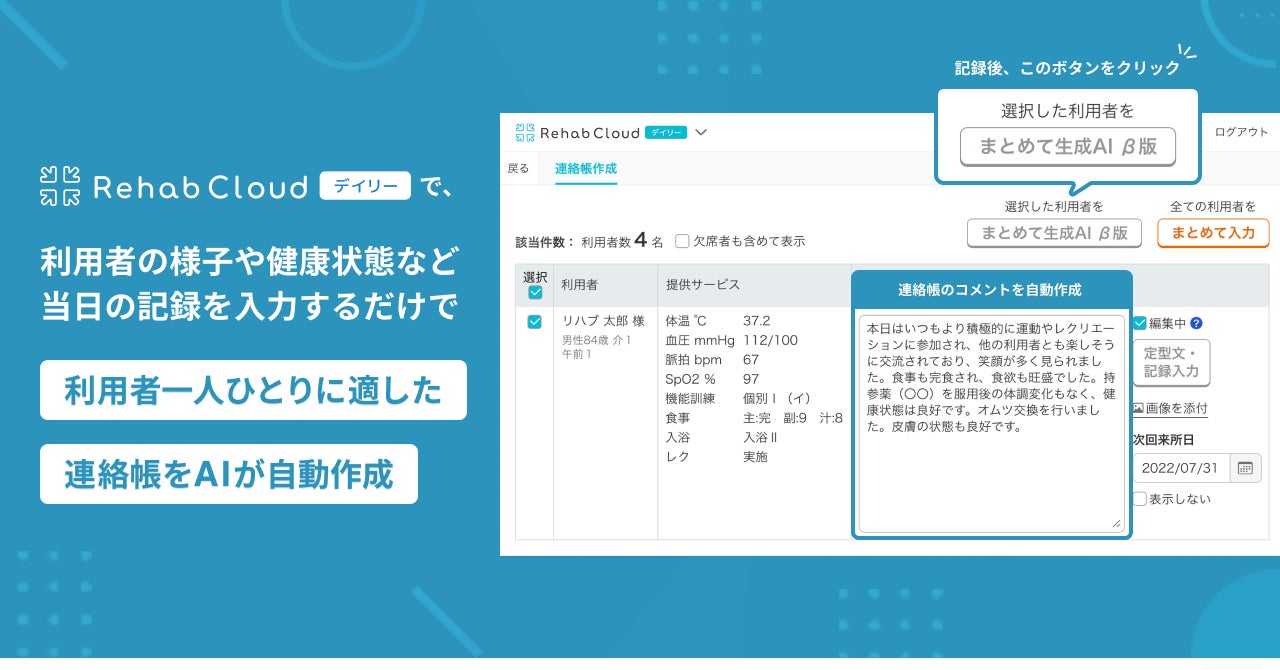1280x670 pixels.
Task: Uncheck the checkbox for リハブ 太郎 様
Action: (535, 321)
